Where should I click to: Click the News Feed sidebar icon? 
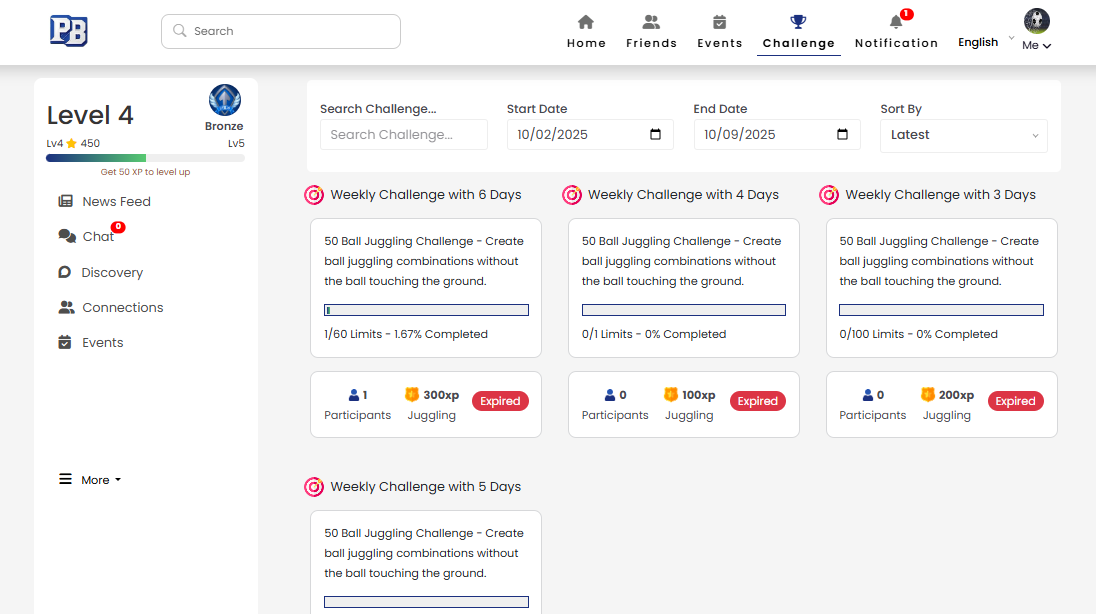(66, 201)
